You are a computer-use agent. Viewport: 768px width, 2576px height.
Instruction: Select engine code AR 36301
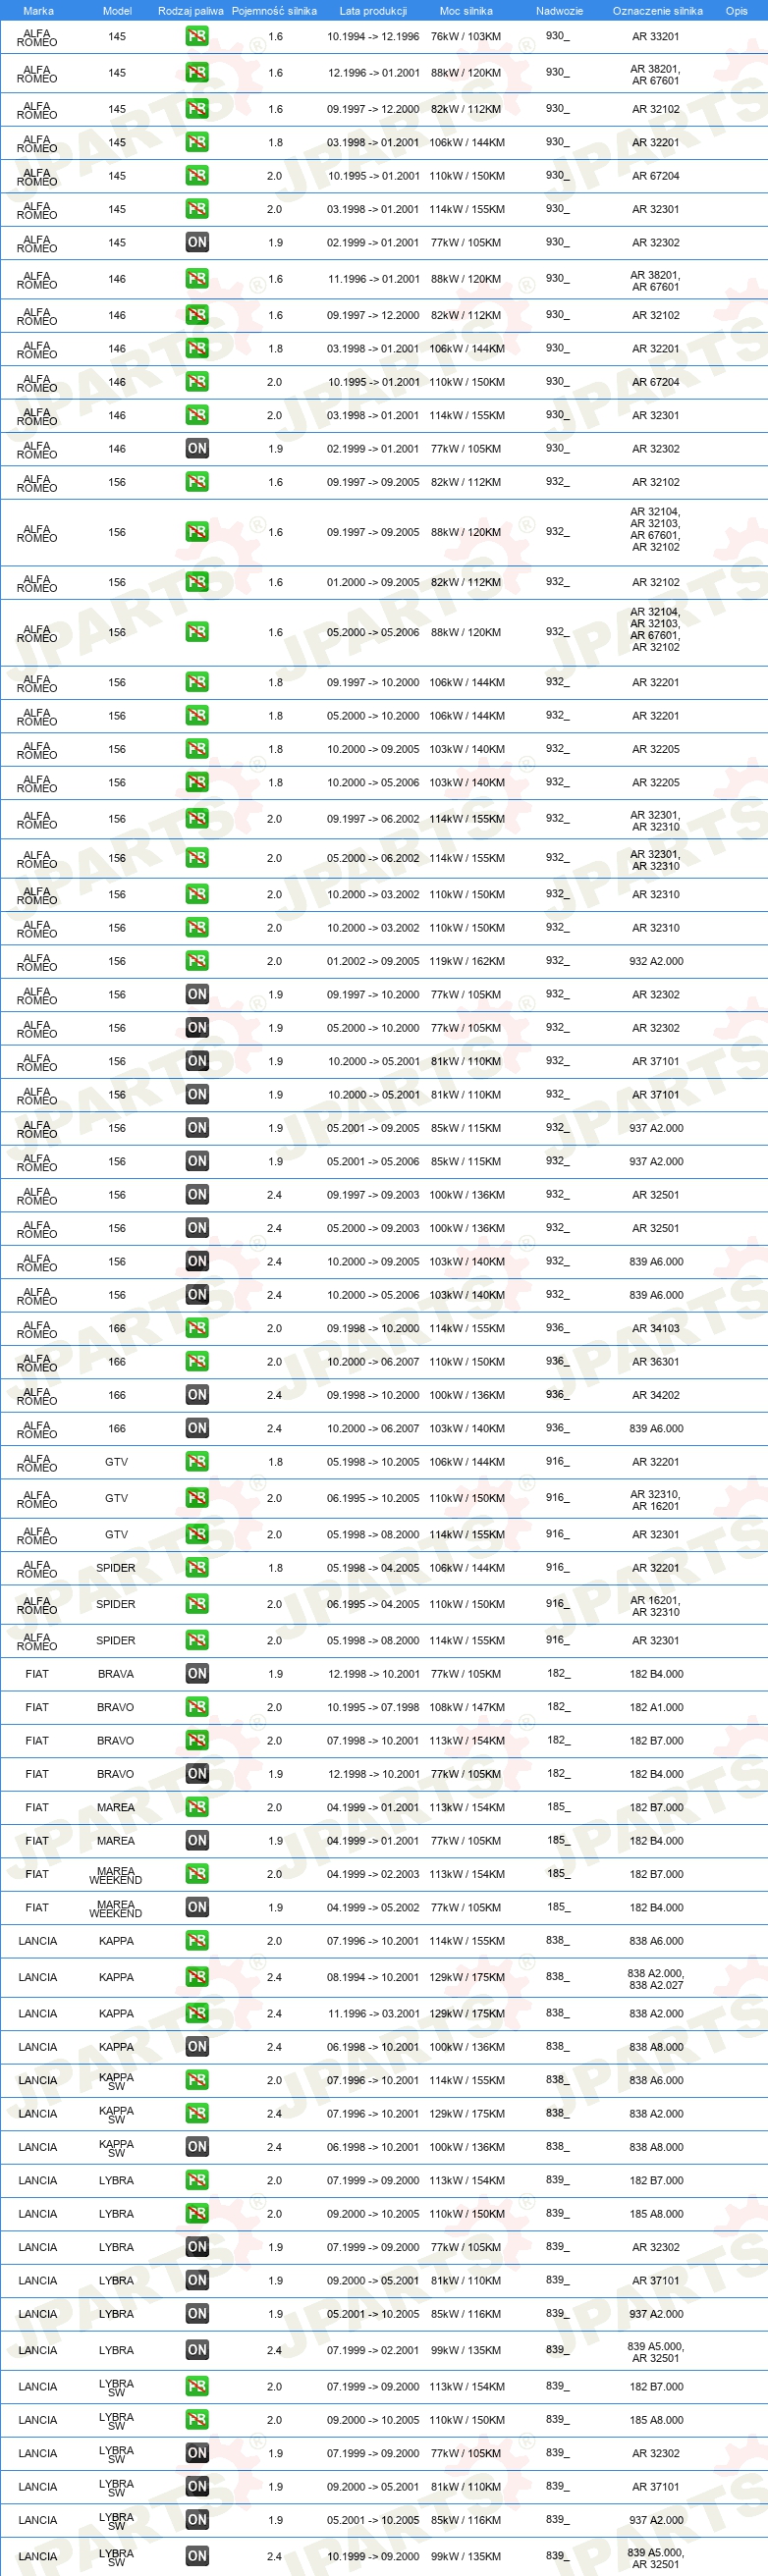point(656,1361)
